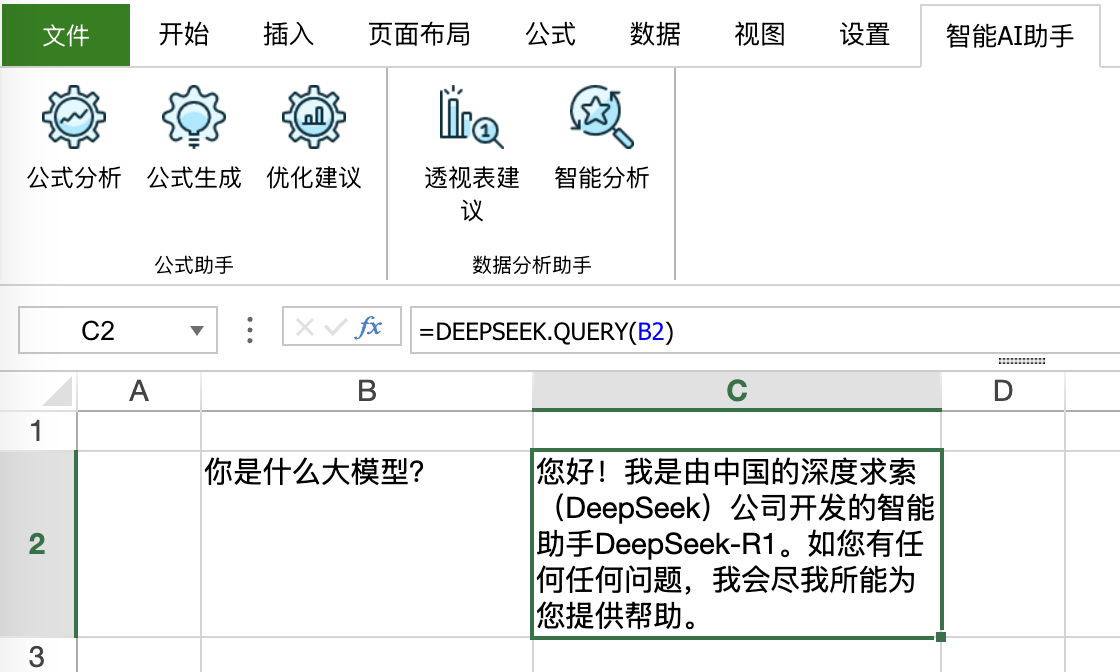The height and width of the screenshot is (672, 1120).
Task: Run the 公式分析 formula analysis tool
Action: (70, 140)
